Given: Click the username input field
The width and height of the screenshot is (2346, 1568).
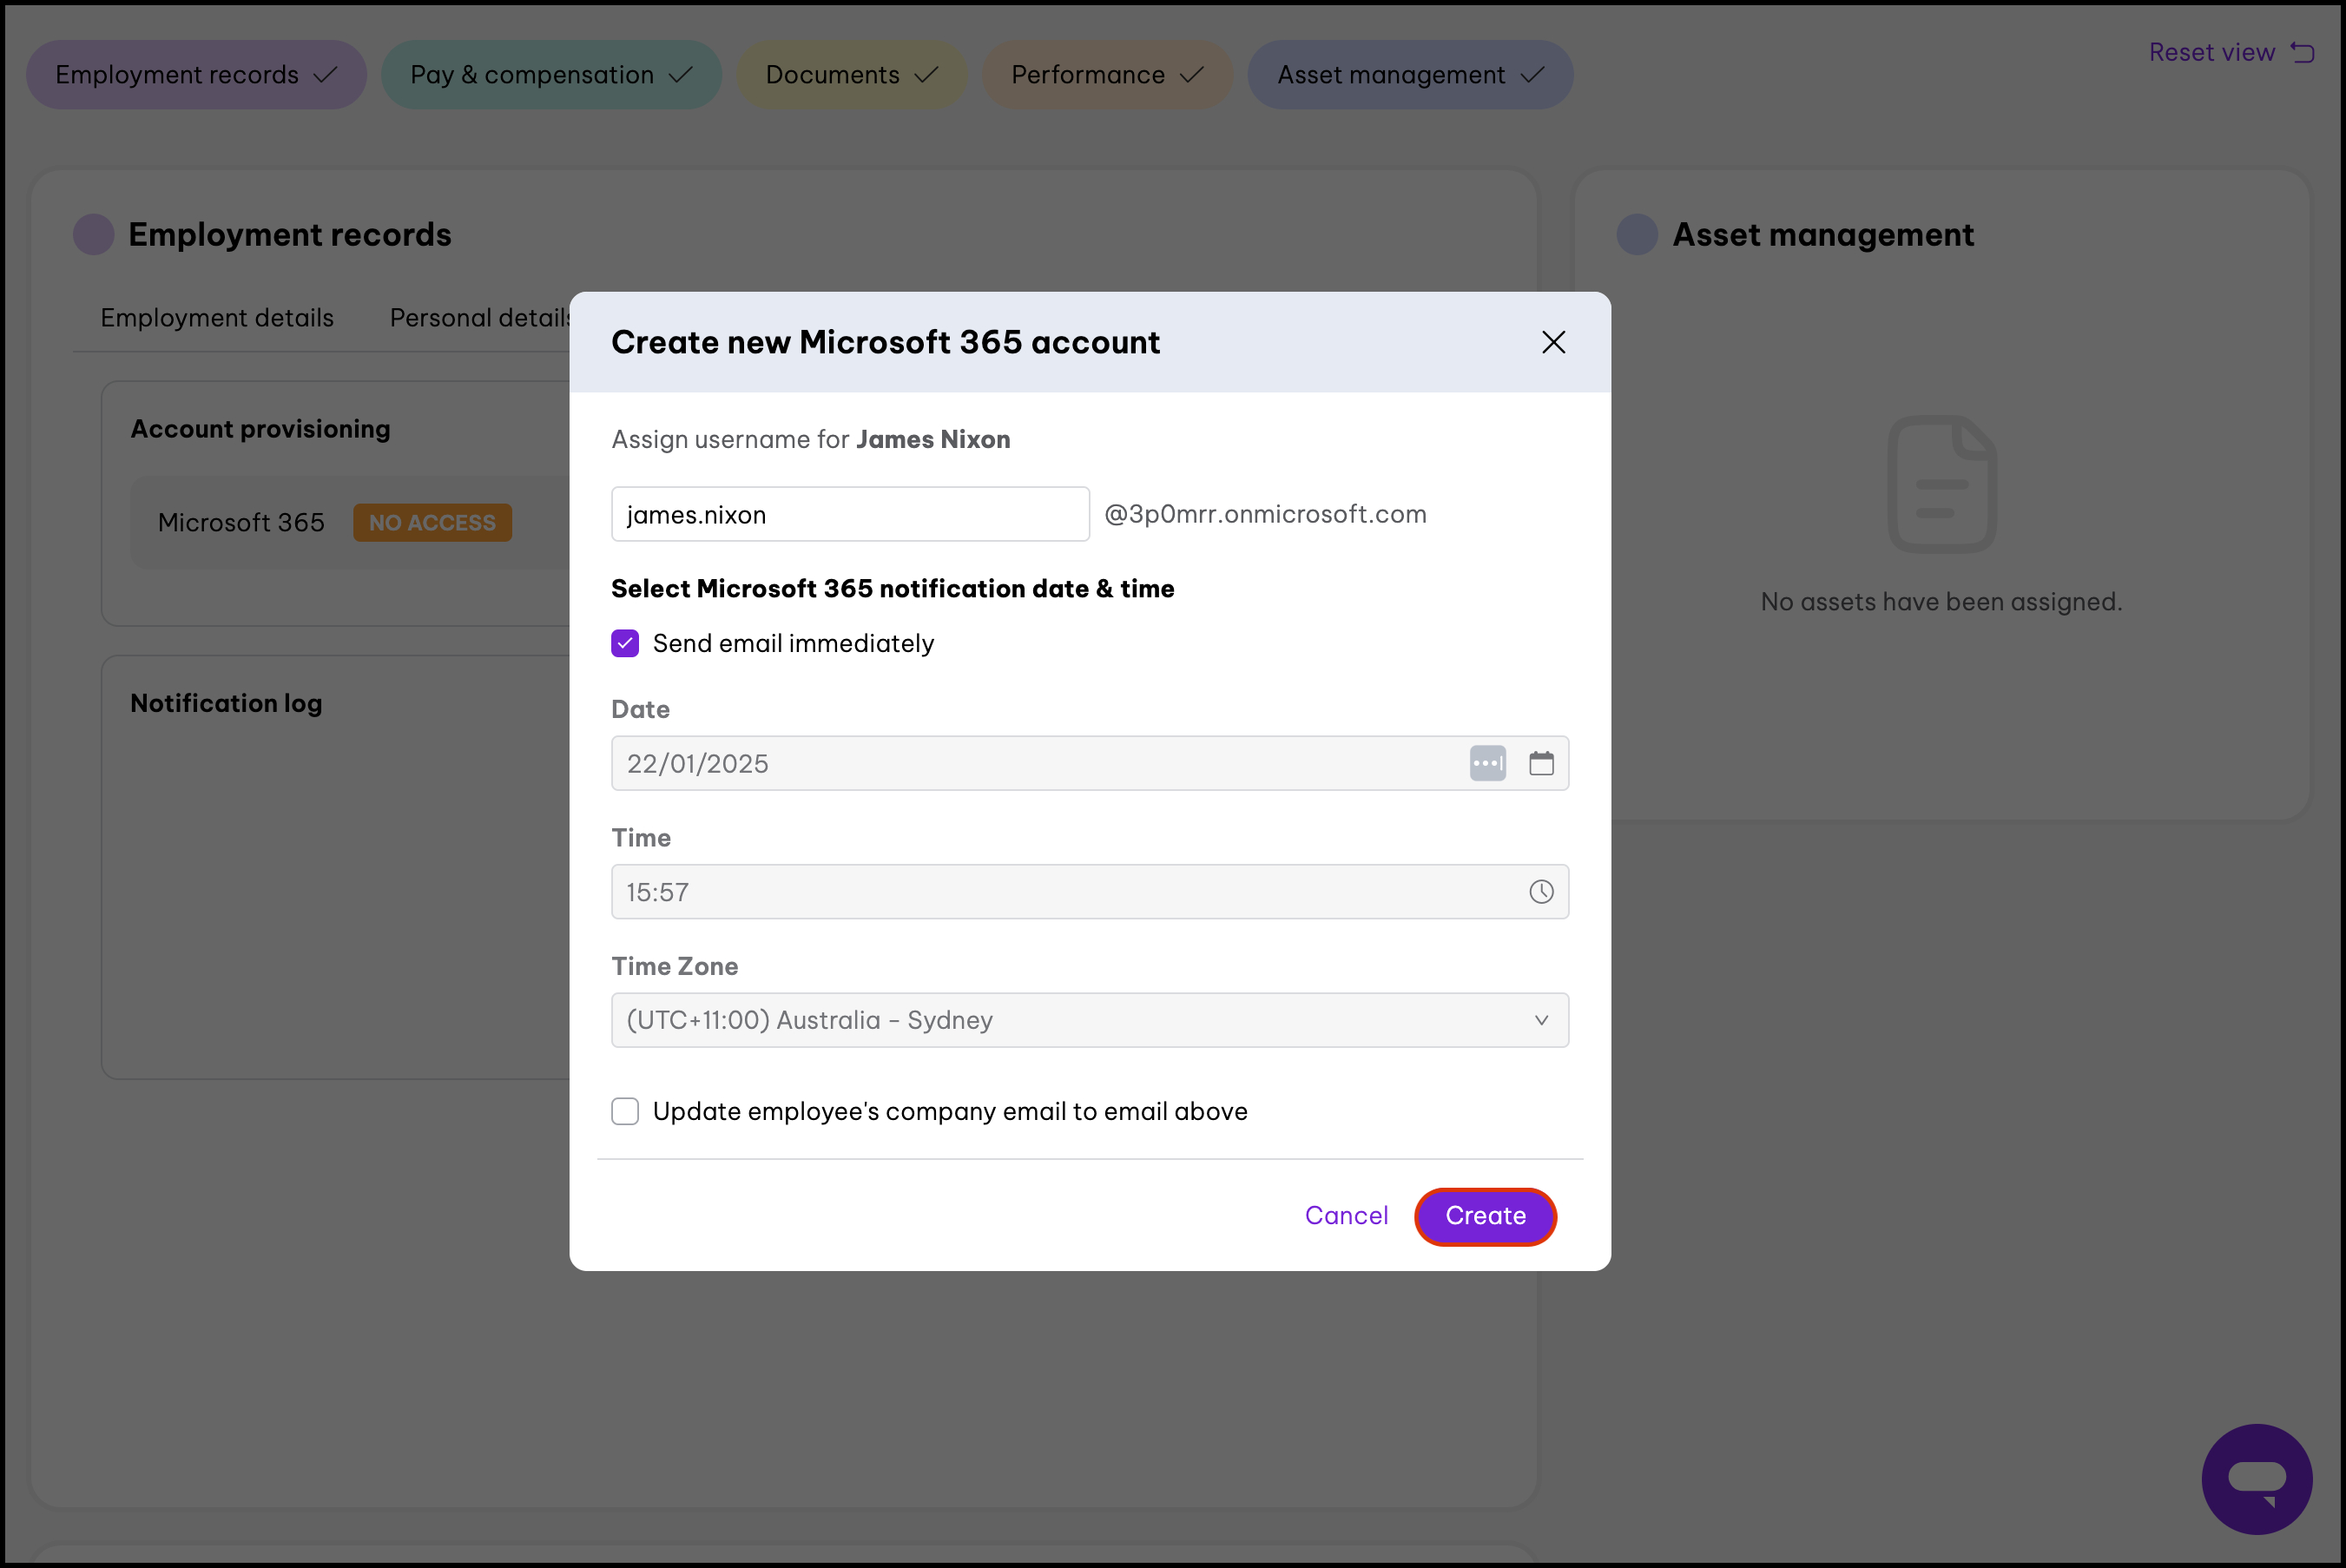Looking at the screenshot, I should (x=850, y=514).
